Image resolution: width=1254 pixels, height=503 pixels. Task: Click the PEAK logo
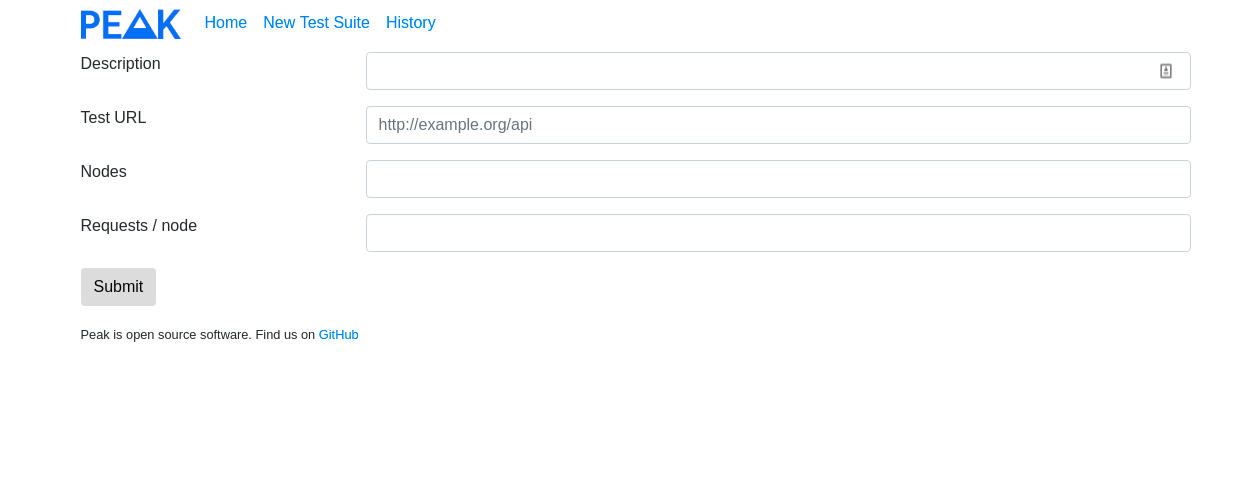(131, 24)
